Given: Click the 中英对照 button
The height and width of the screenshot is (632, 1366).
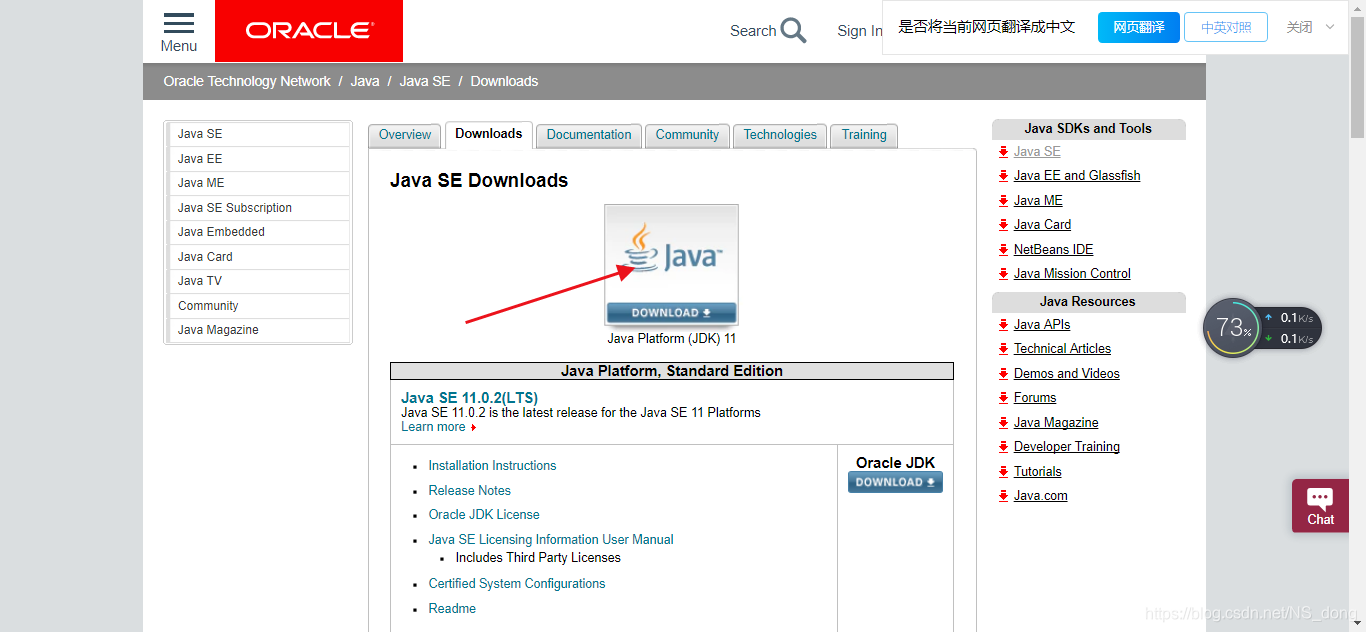Looking at the screenshot, I should [x=1226, y=27].
